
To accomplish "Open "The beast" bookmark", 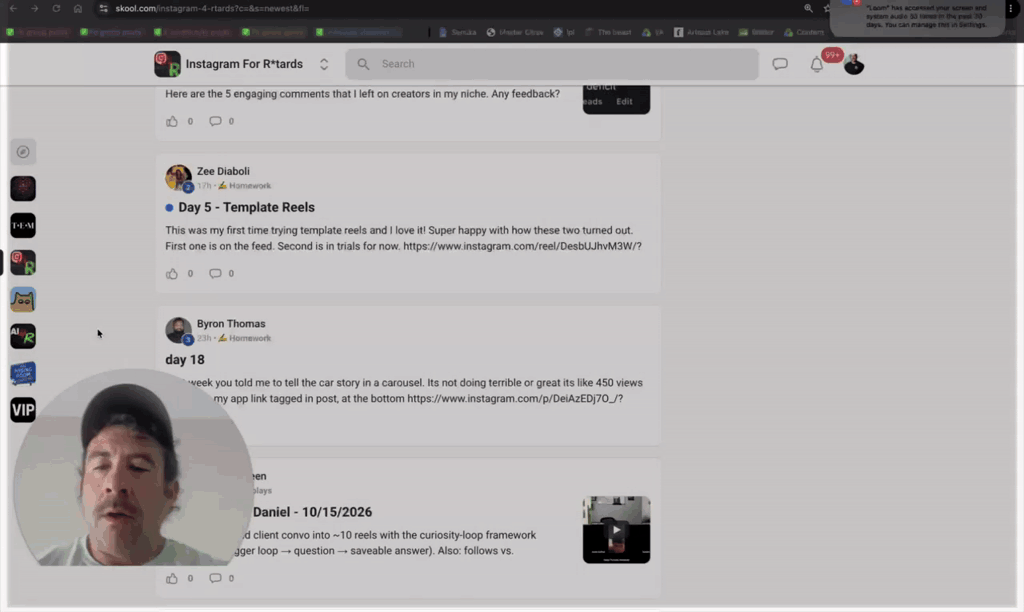I will click(x=608, y=32).
